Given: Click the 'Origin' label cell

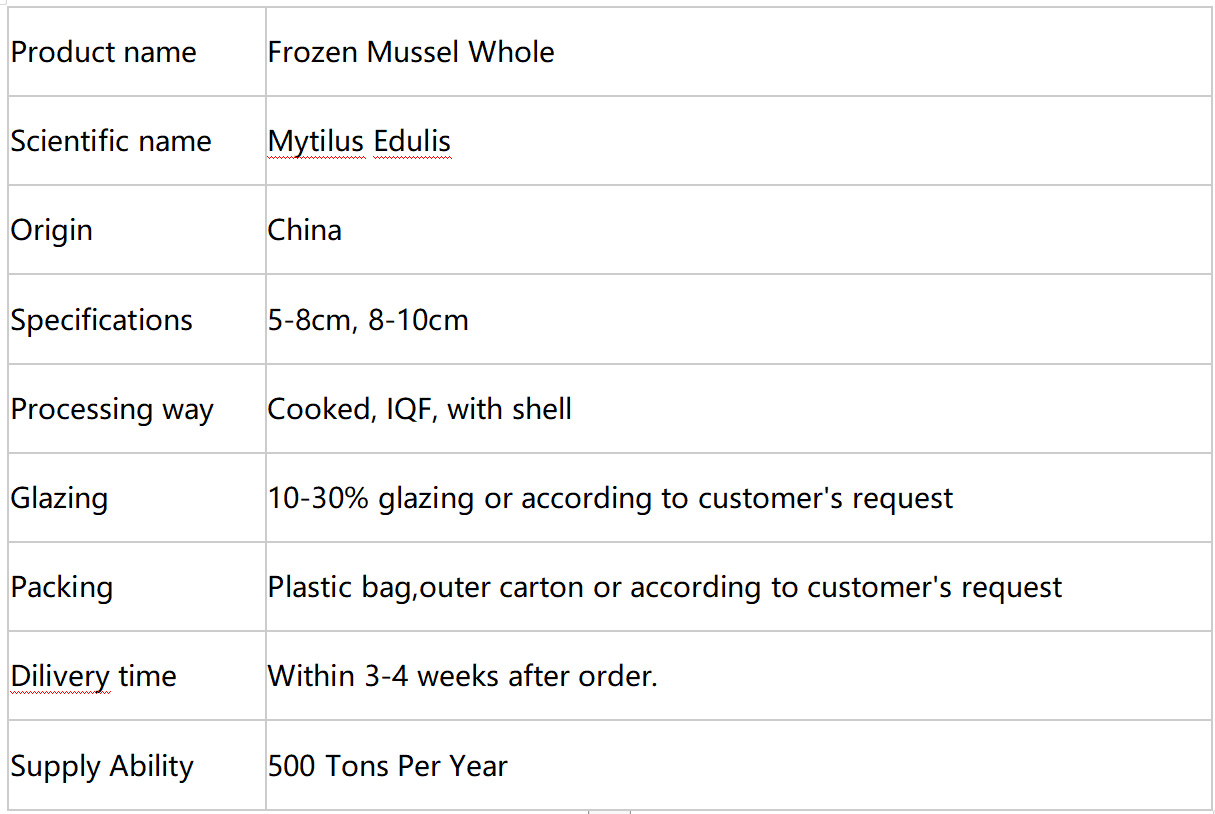Looking at the screenshot, I should click(x=137, y=230).
